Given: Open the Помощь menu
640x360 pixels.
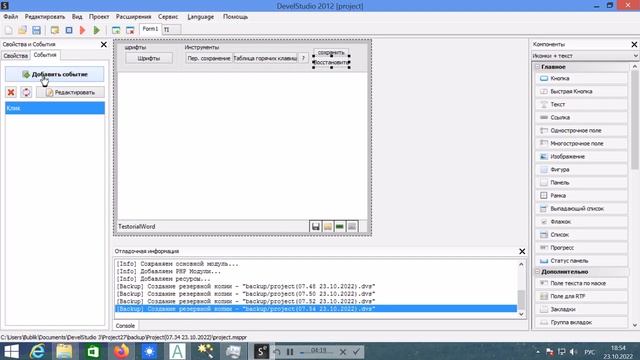Looking at the screenshot, I should [236, 17].
